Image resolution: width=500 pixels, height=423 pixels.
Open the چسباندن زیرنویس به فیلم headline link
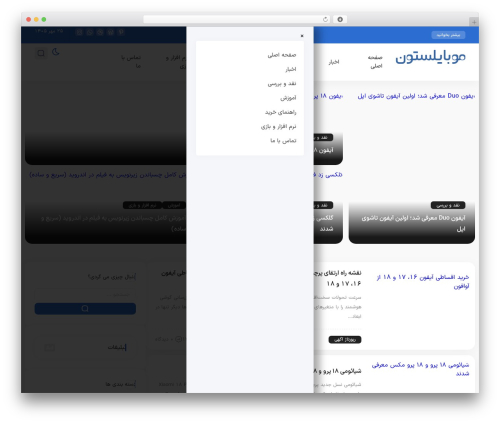(x=108, y=175)
